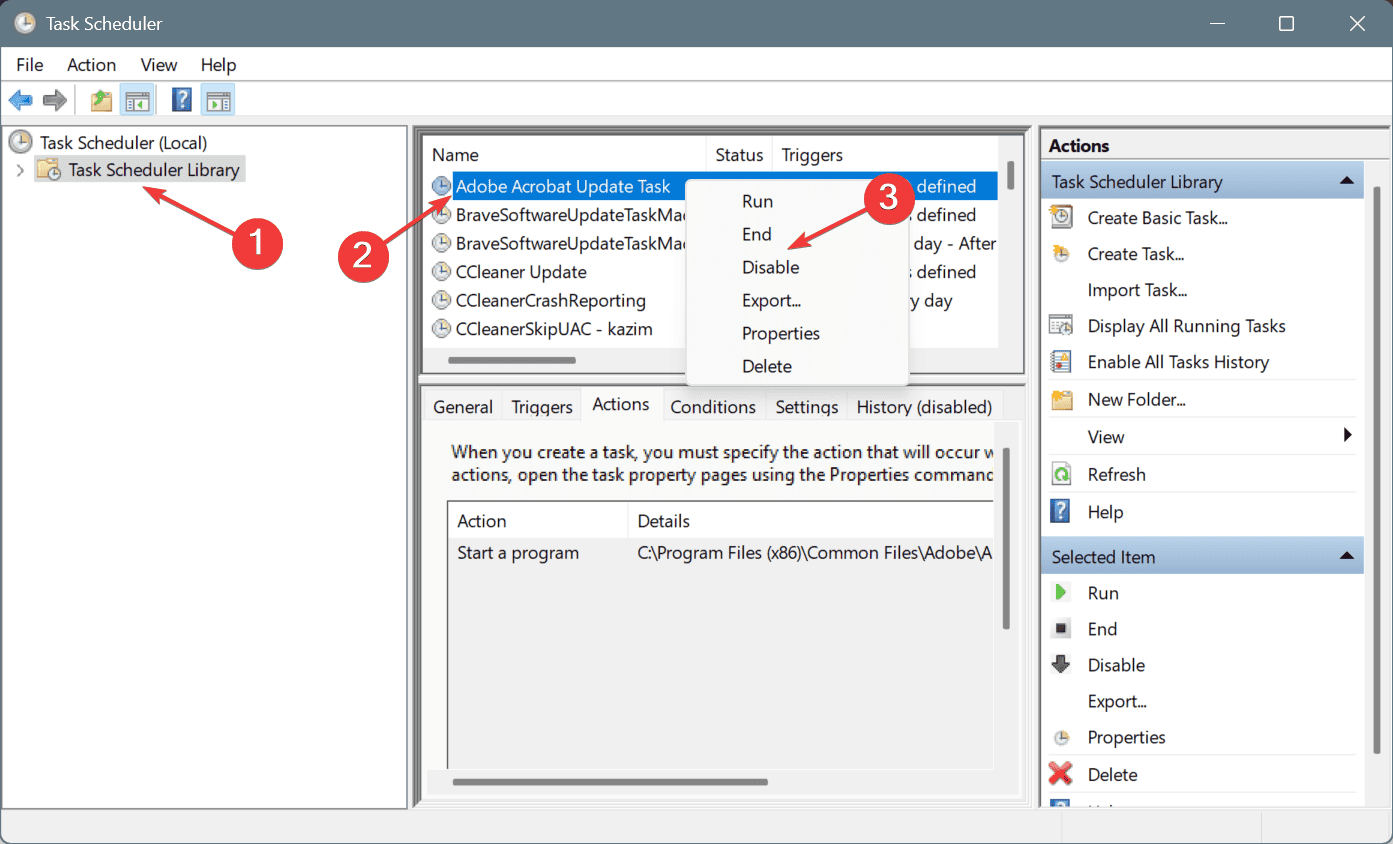Click the Create Basic Task icon
Viewport: 1393px width, 844px height.
1061,217
